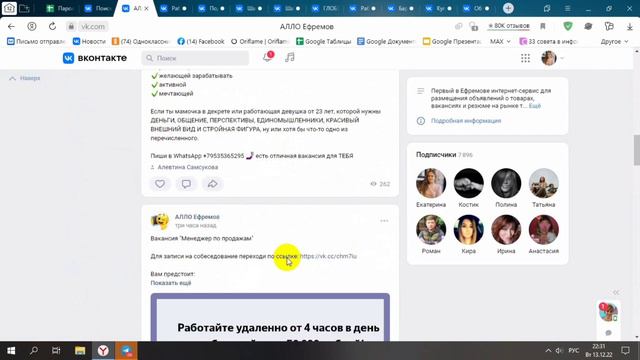Image resolution: width=640 pixels, height=360 pixels.
Task: Open the АЛЛО Ефремов post author name
Action: click(197, 217)
